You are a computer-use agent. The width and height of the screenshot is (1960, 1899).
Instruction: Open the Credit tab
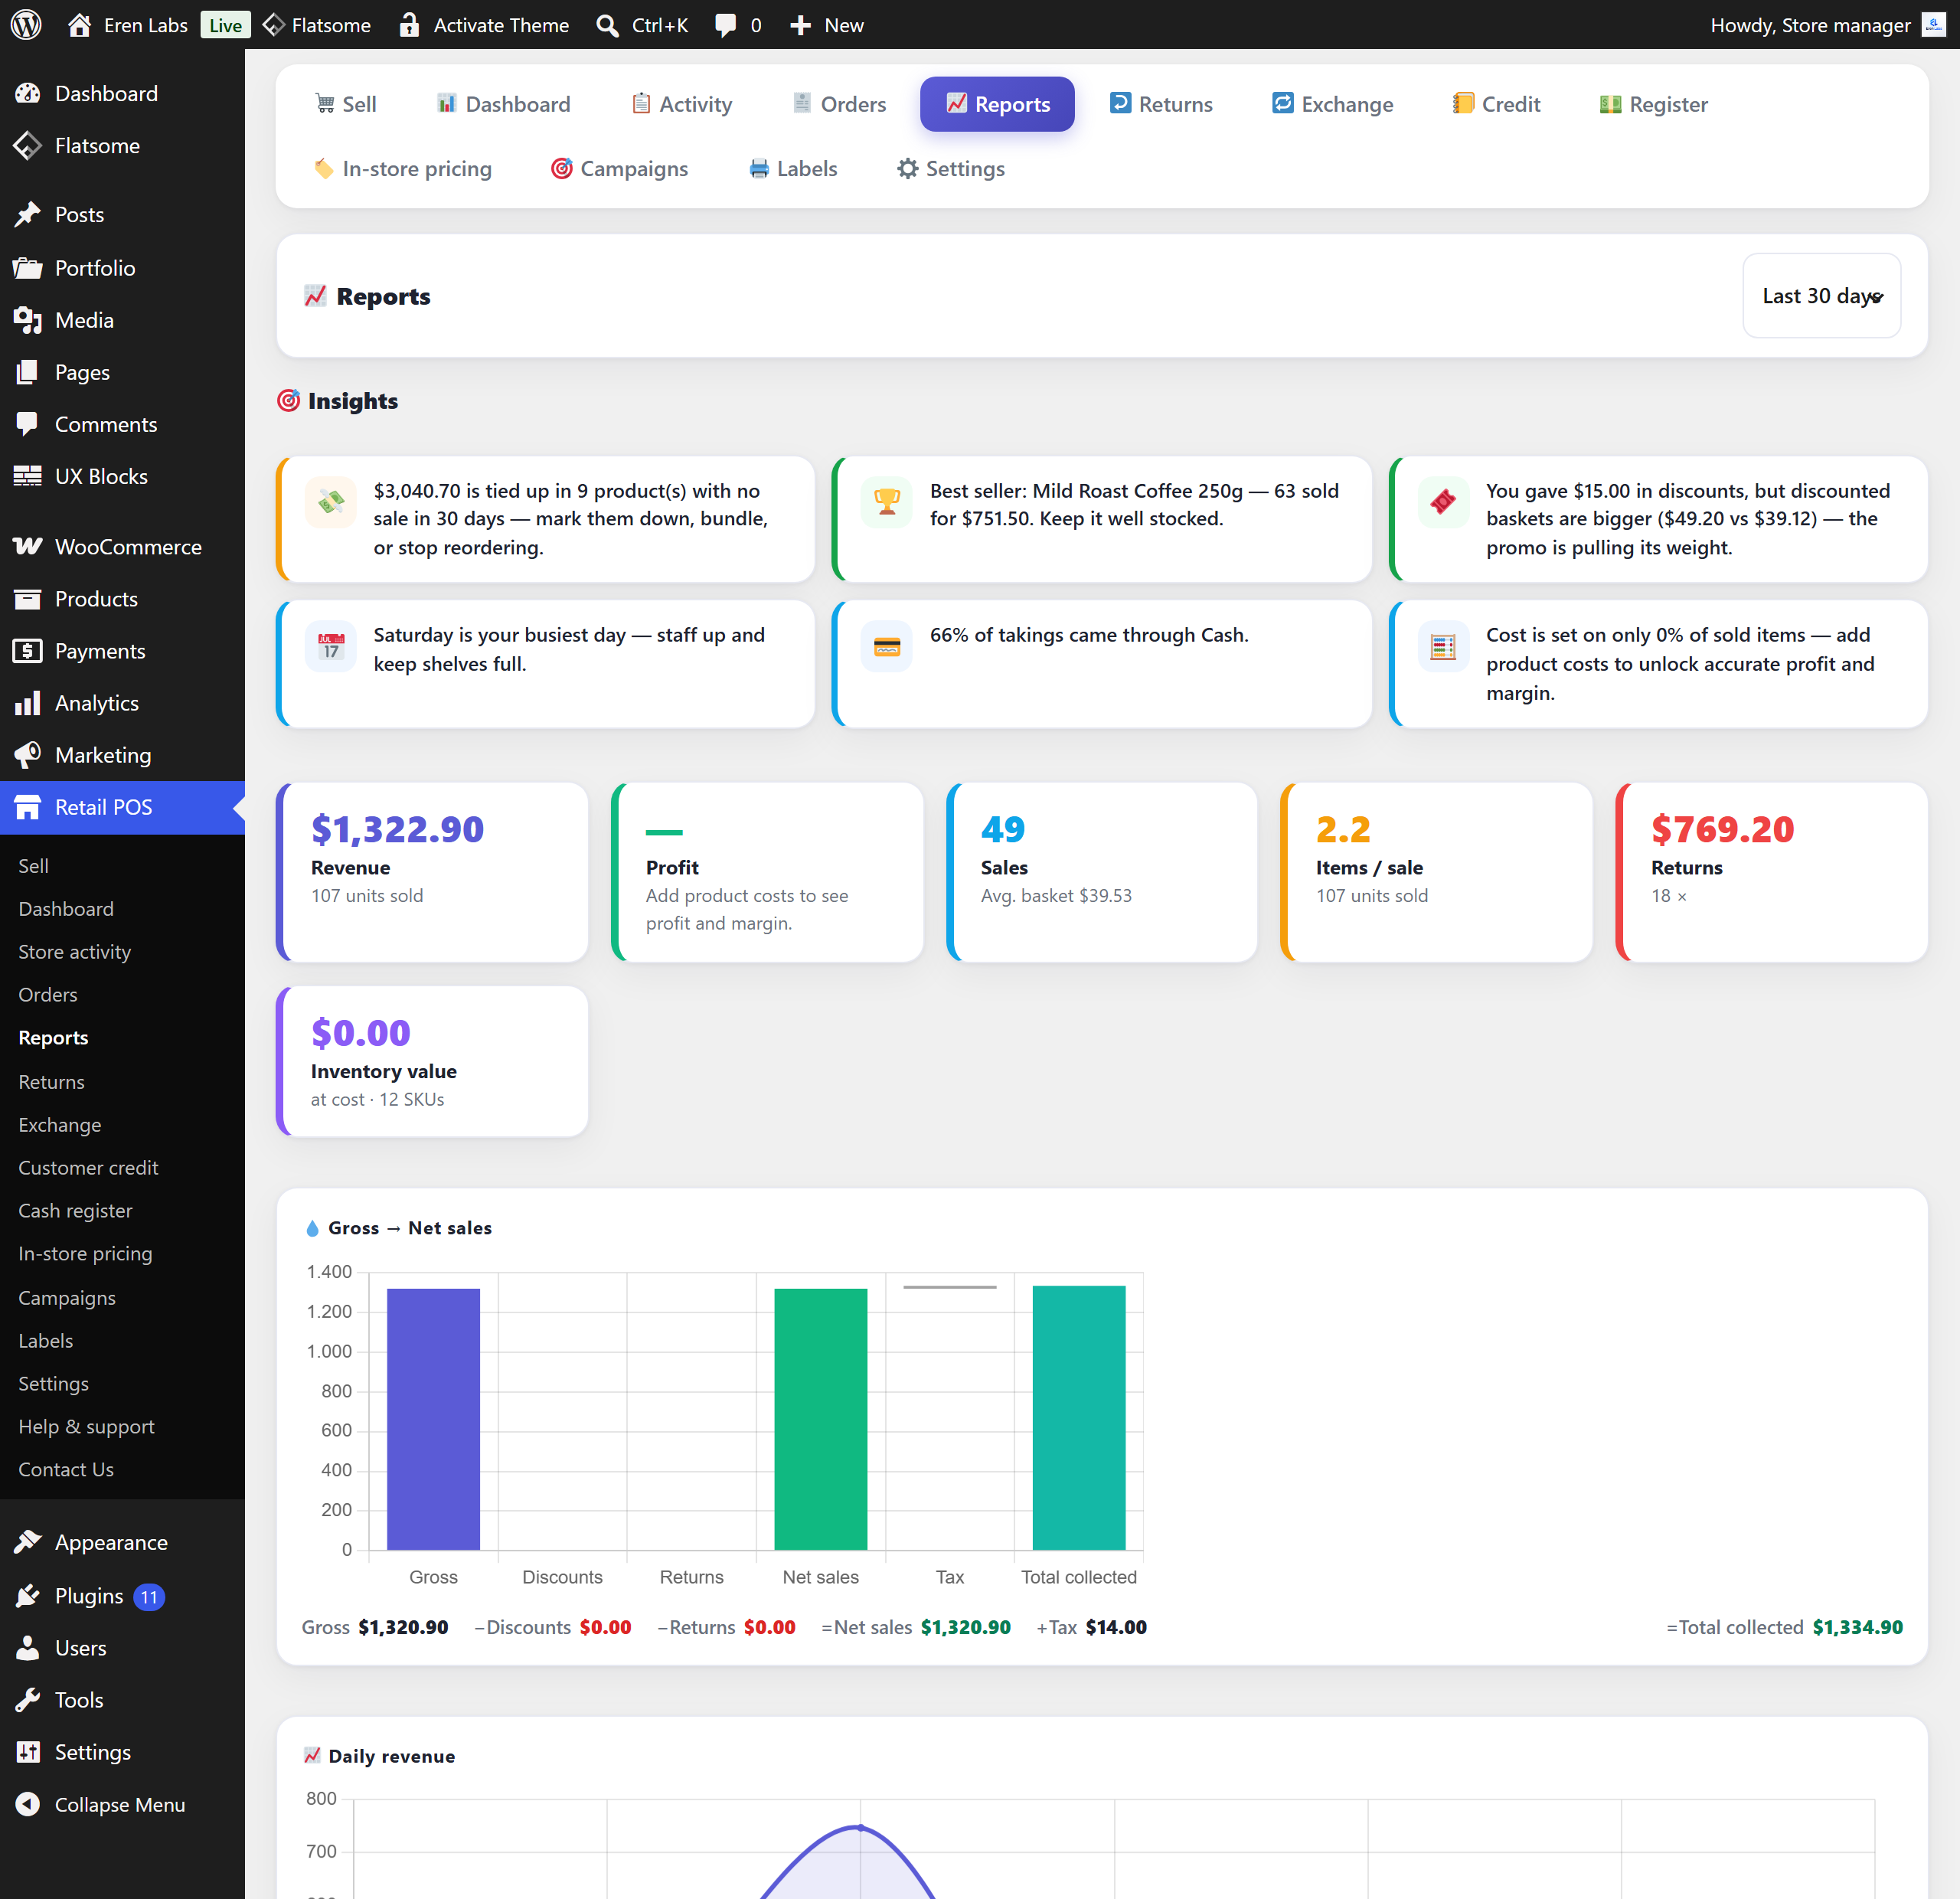1496,104
